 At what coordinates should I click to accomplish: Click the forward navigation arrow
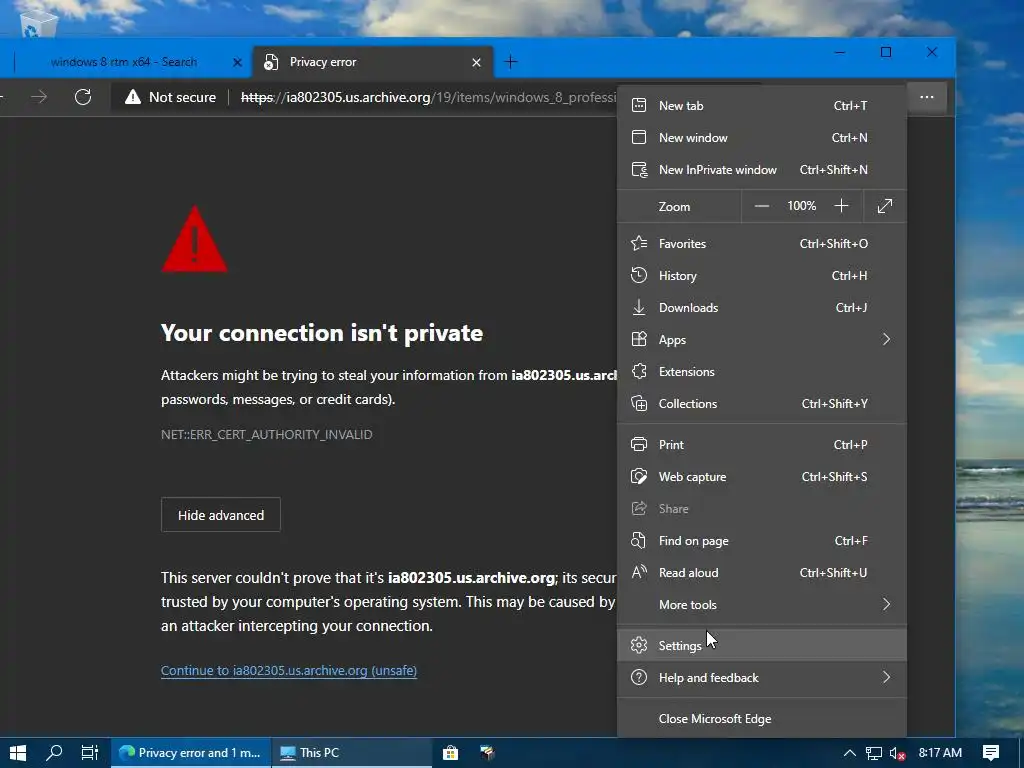click(x=39, y=97)
